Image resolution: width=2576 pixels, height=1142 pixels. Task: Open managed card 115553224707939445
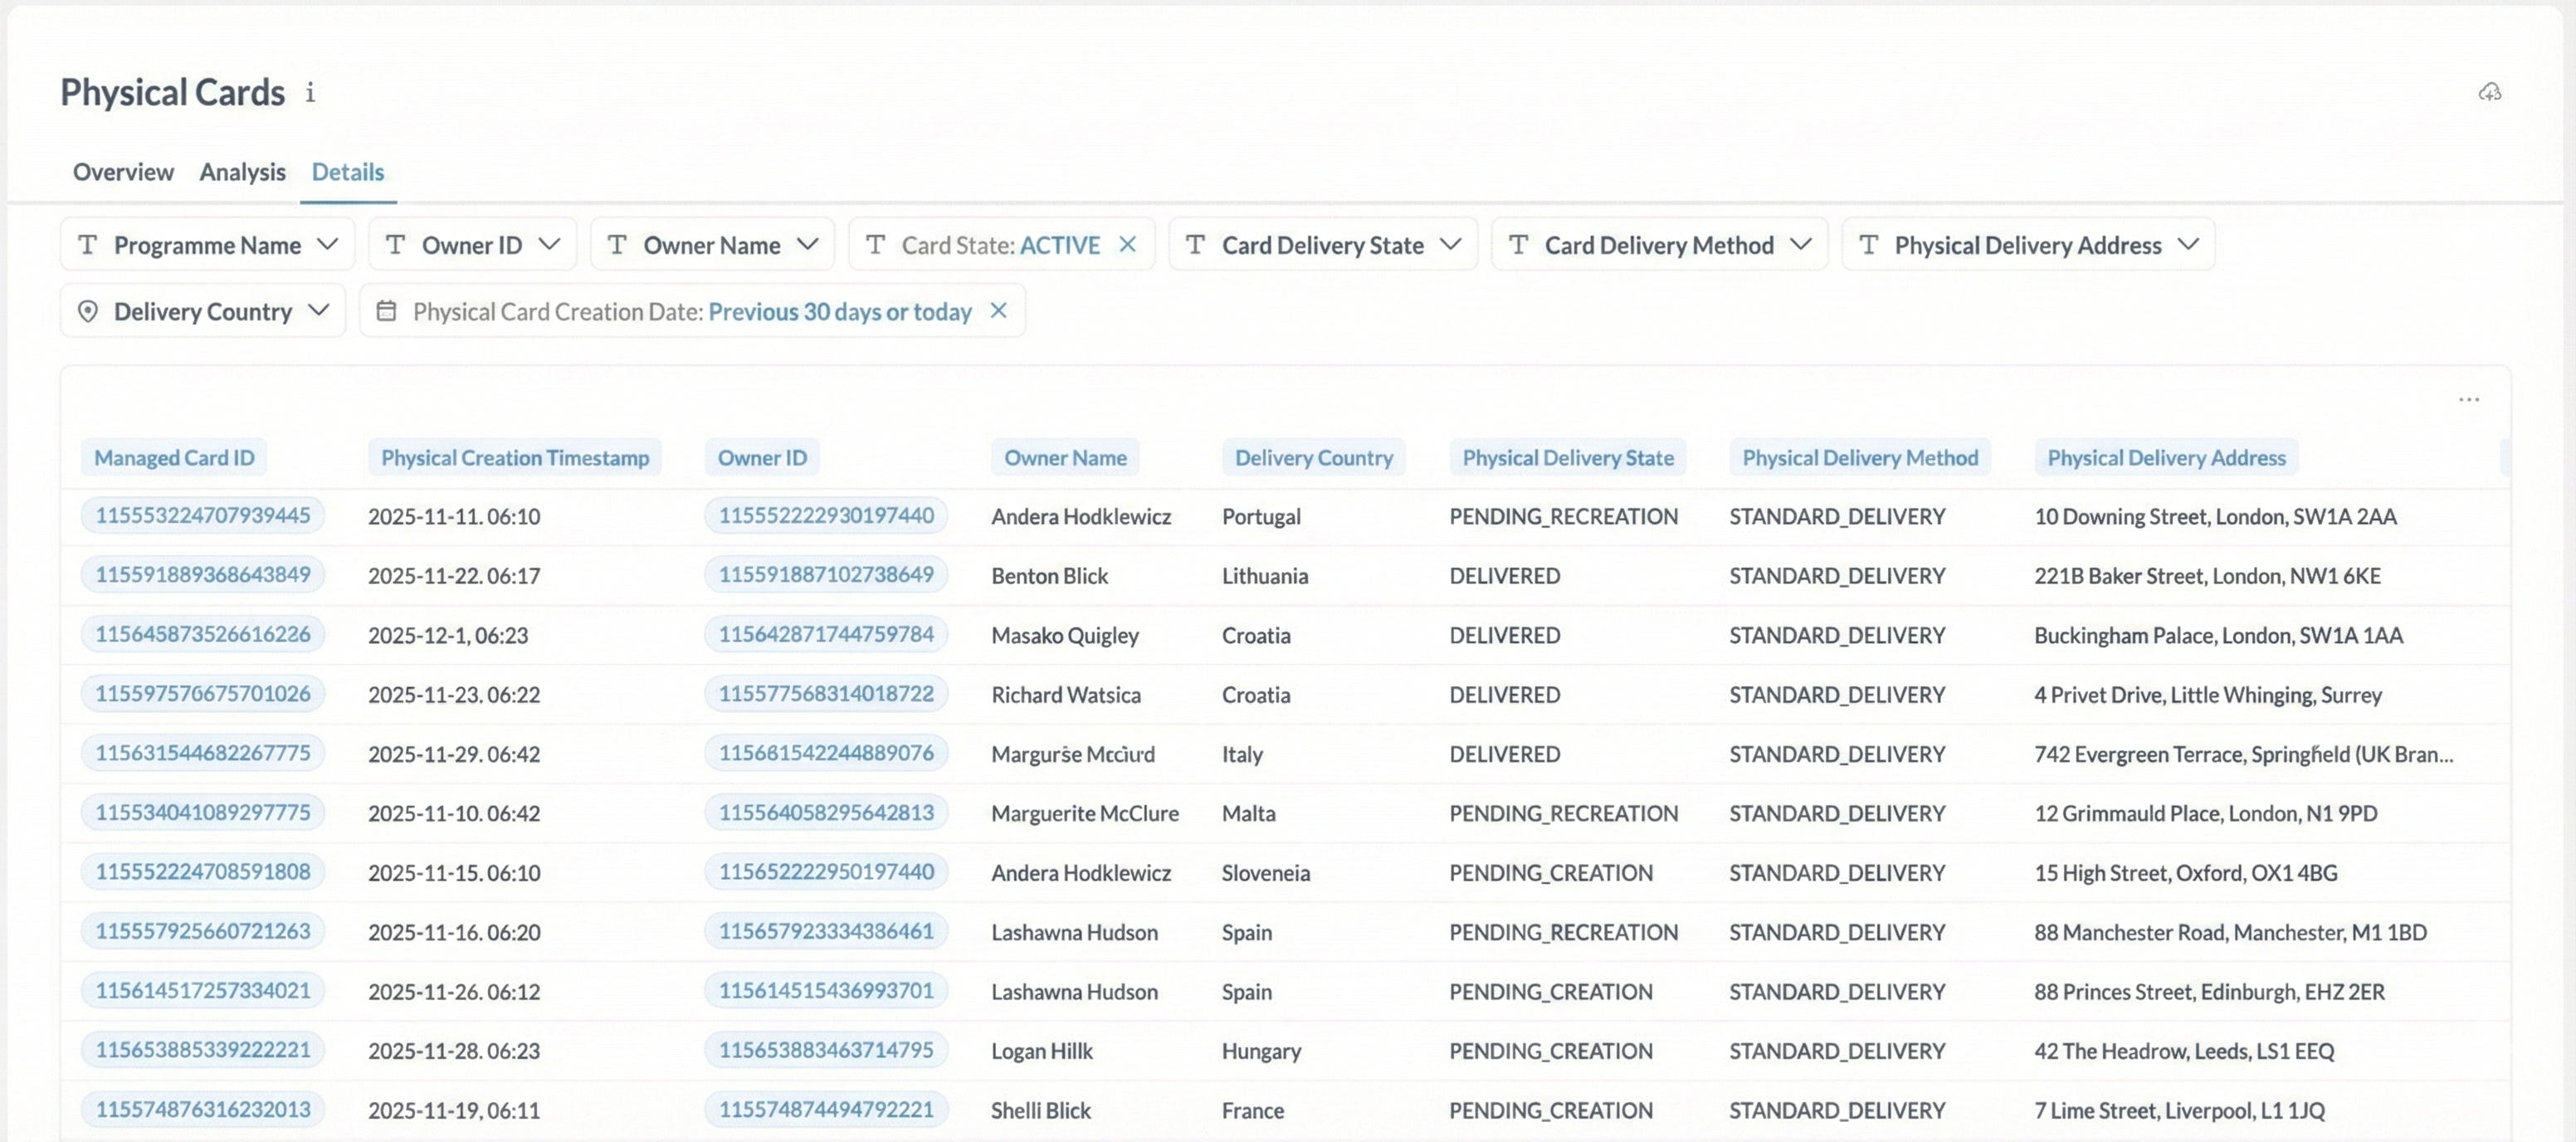pos(203,515)
